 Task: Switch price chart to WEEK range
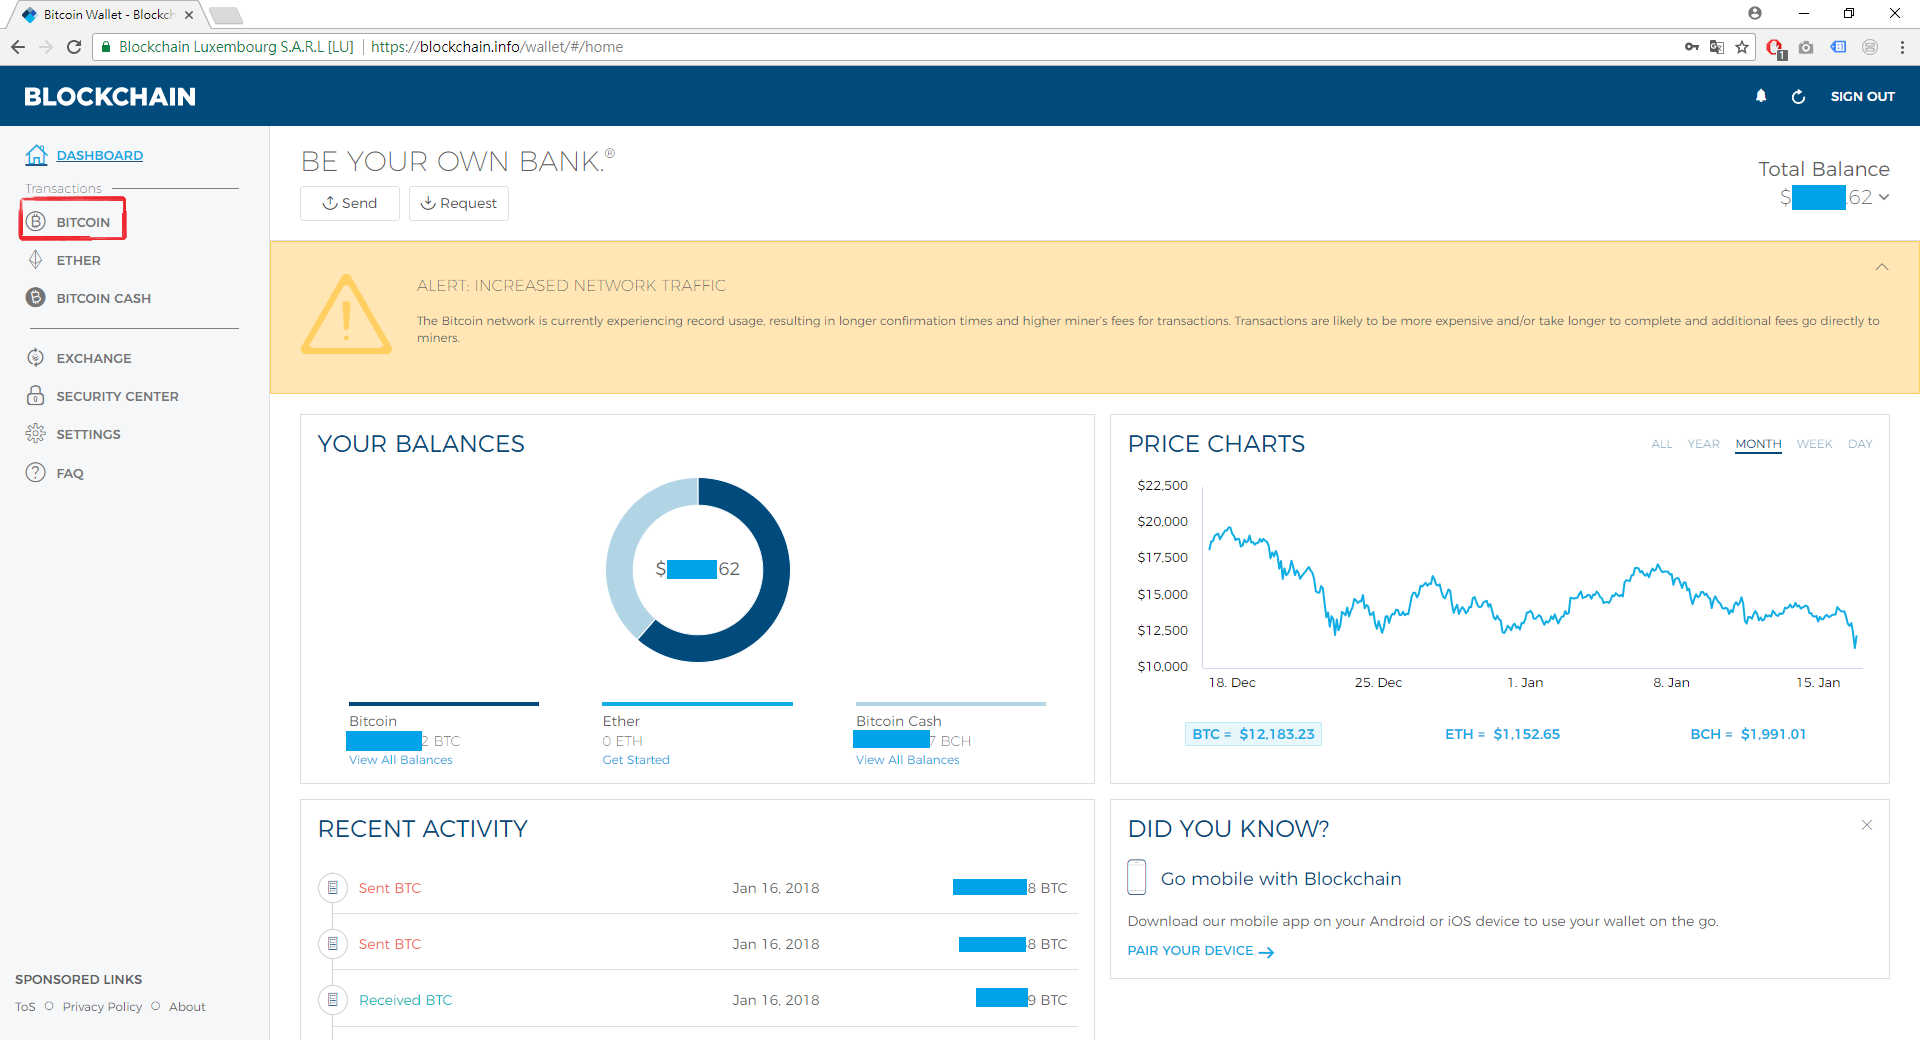[1815, 444]
